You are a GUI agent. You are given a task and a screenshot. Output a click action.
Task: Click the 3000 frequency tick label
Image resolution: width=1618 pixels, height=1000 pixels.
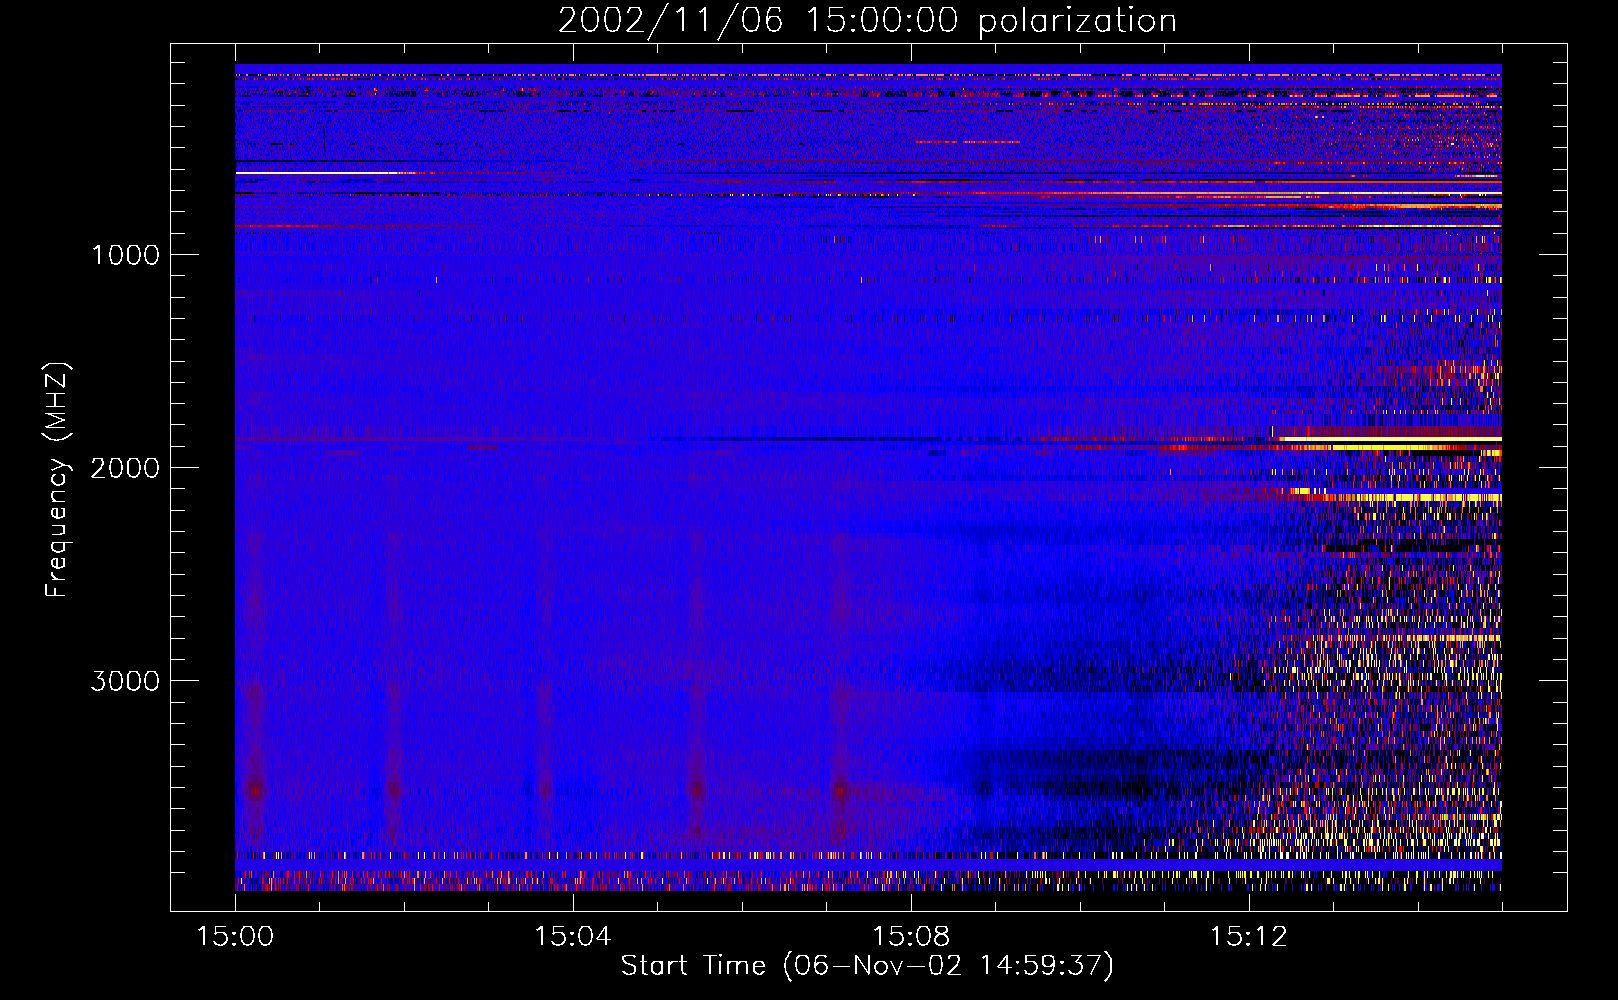(125, 681)
